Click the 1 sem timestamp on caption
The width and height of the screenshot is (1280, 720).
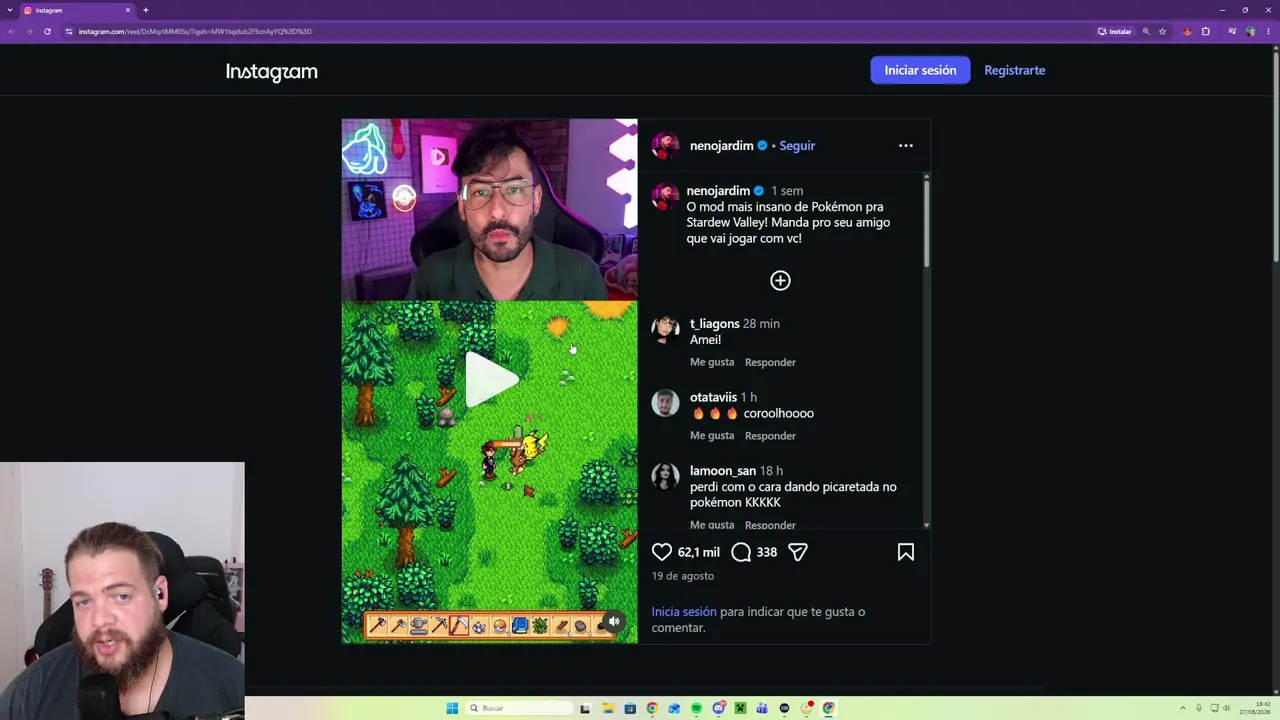[787, 191]
